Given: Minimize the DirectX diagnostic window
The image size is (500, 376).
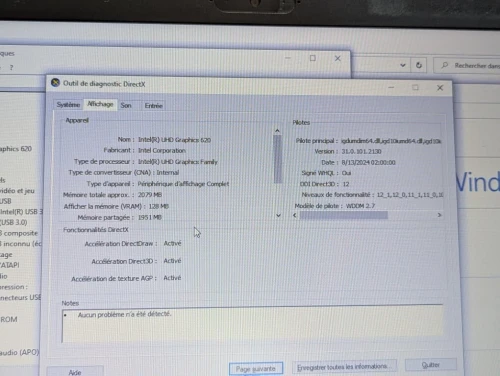Looking at the screenshot, I should point(391,87).
